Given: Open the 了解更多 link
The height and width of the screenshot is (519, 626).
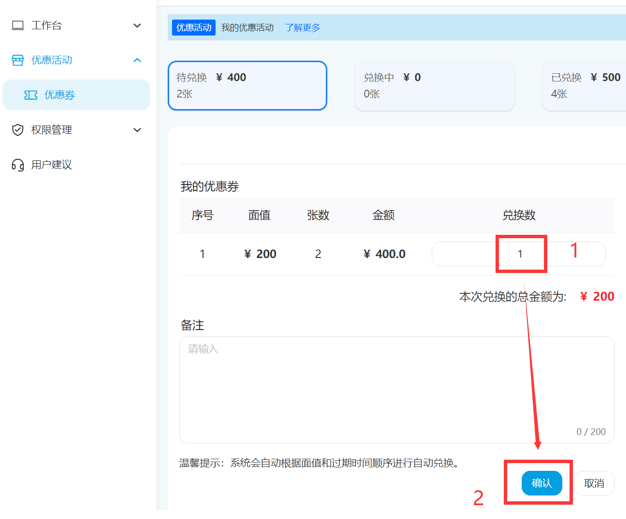Looking at the screenshot, I should coord(303,28).
